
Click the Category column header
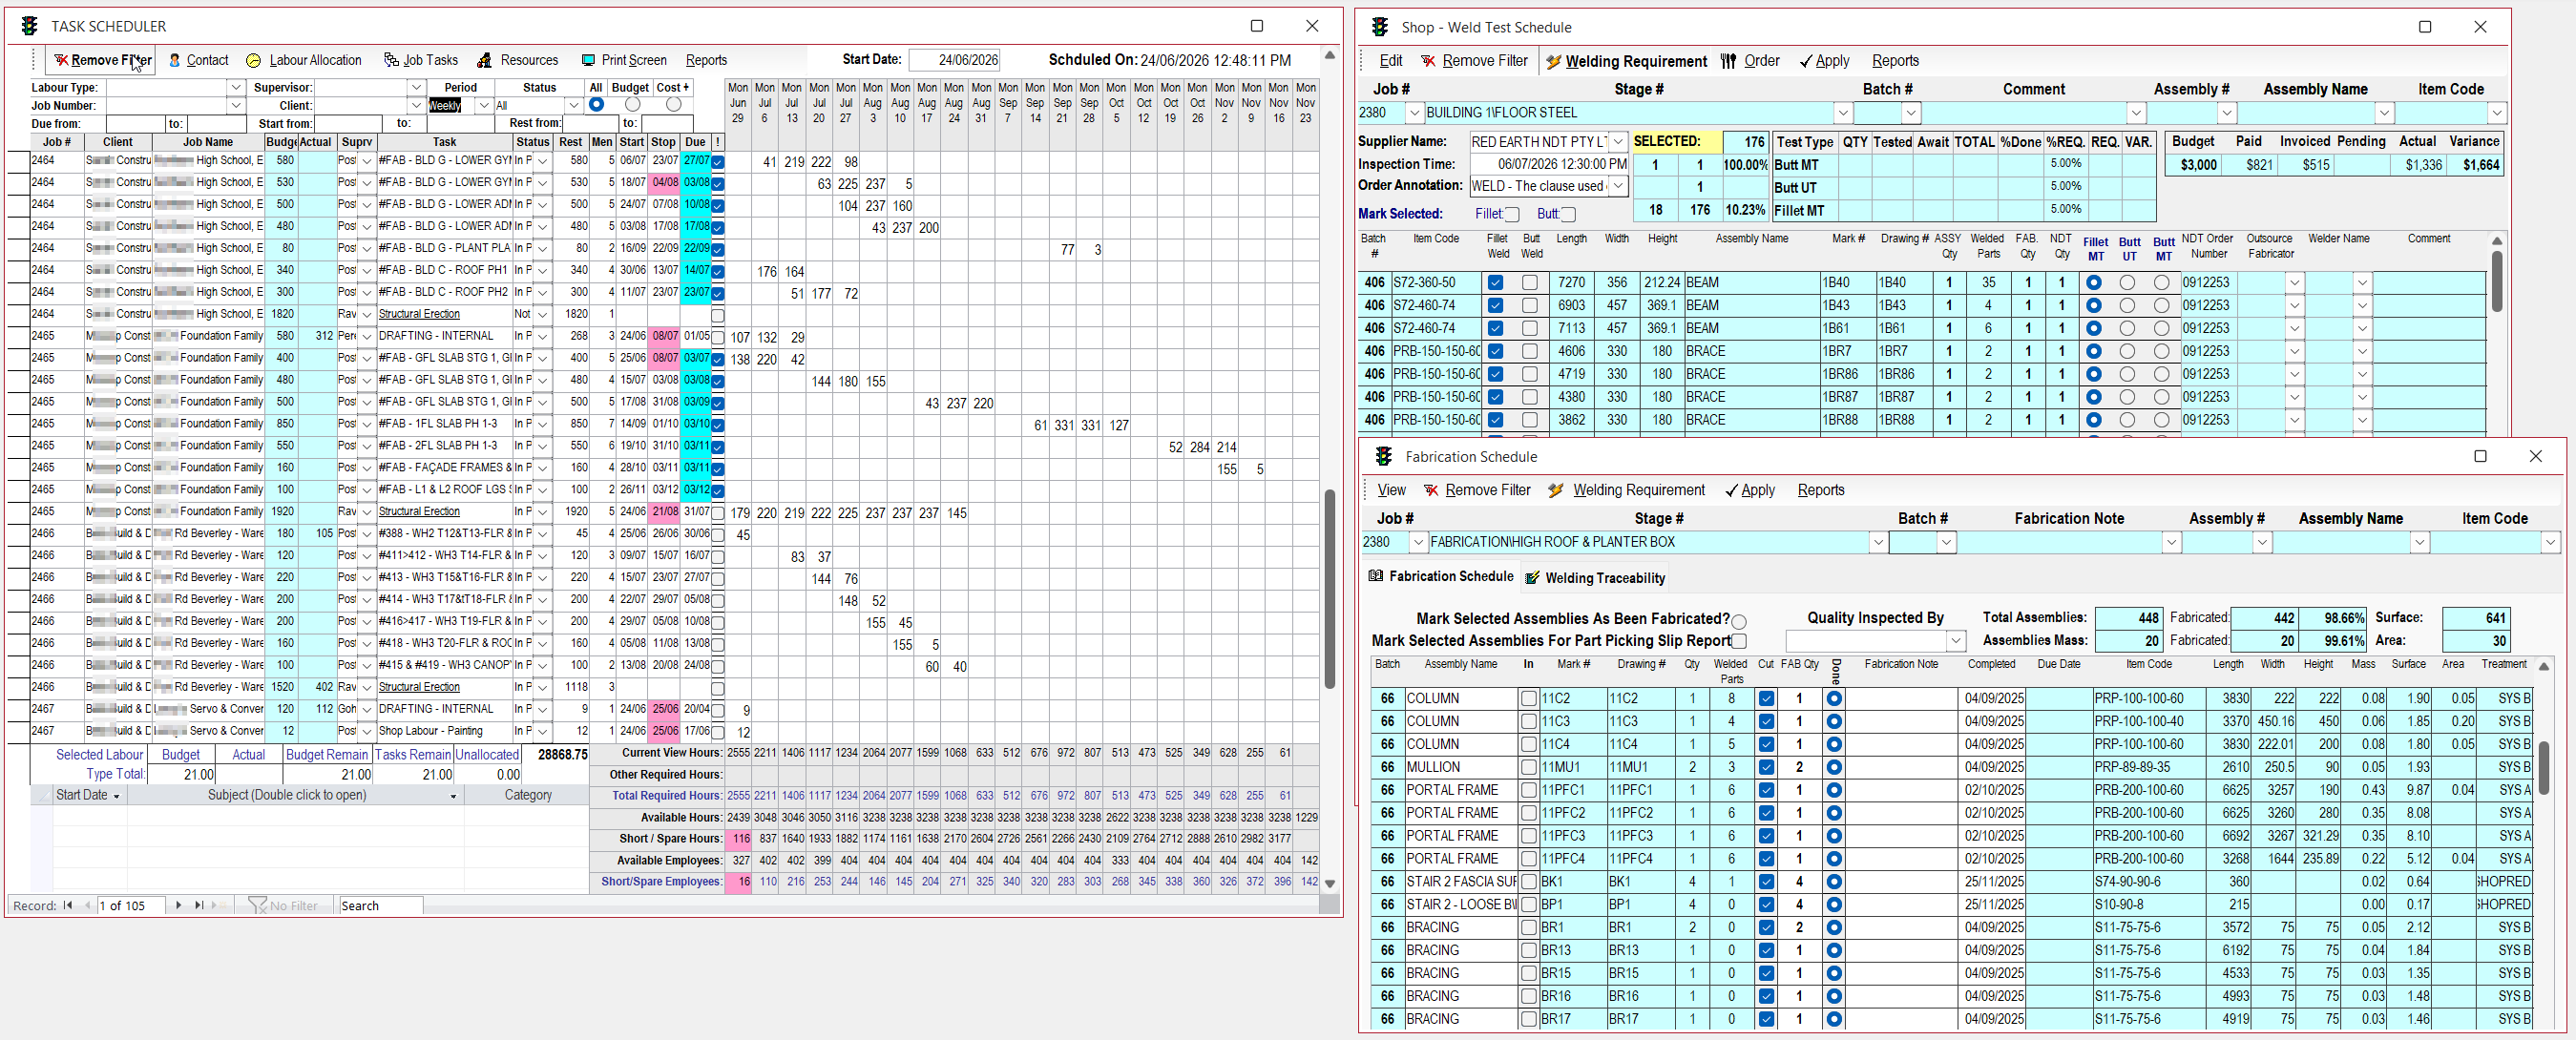(x=528, y=795)
